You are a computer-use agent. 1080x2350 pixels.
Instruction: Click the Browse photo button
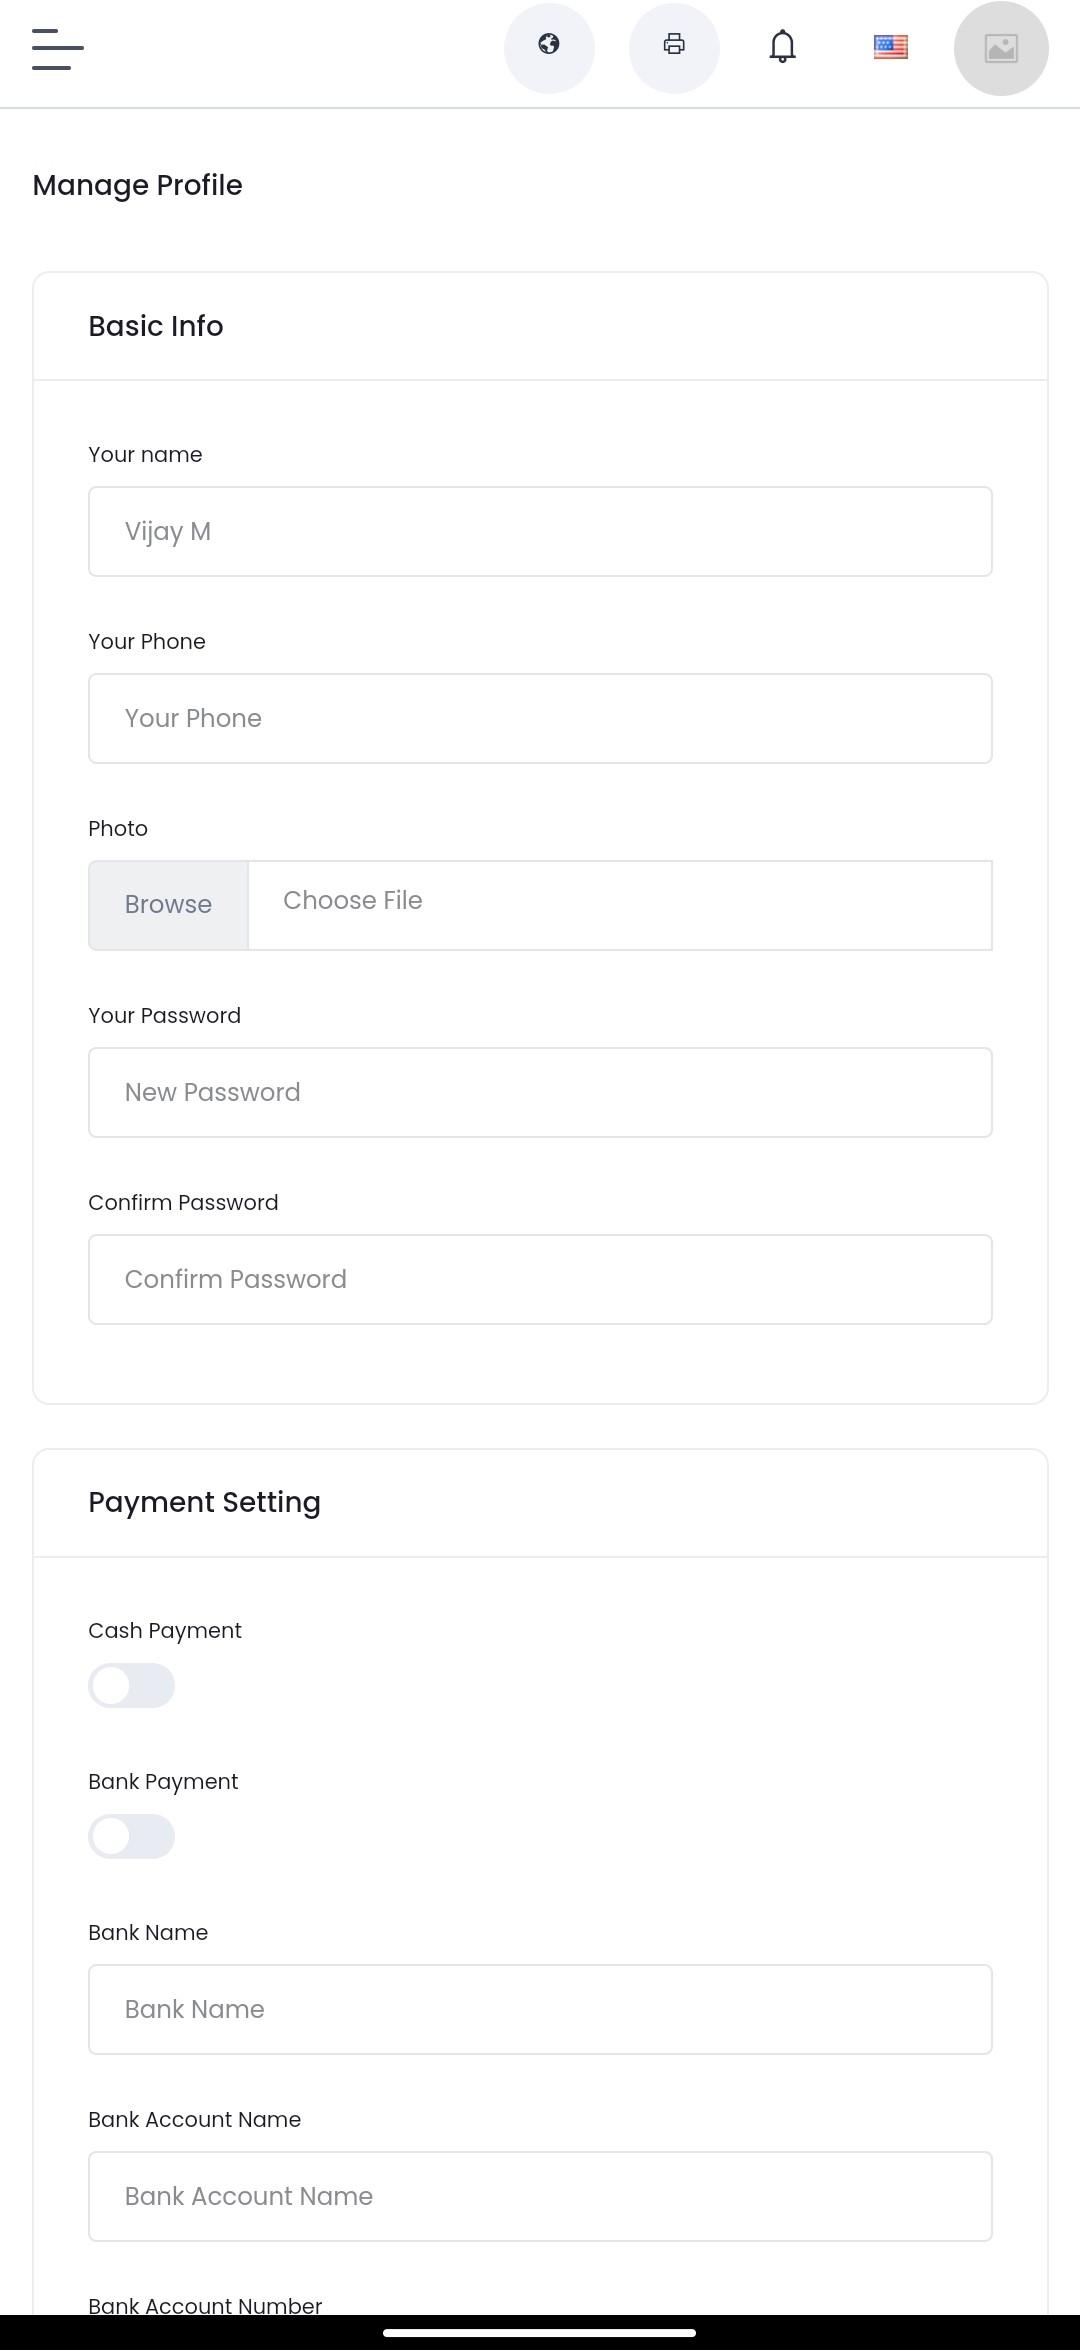pyautogui.click(x=168, y=905)
